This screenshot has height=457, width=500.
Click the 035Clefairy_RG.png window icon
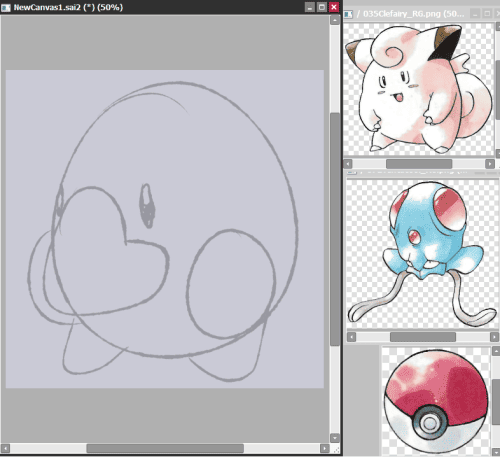[348, 14]
